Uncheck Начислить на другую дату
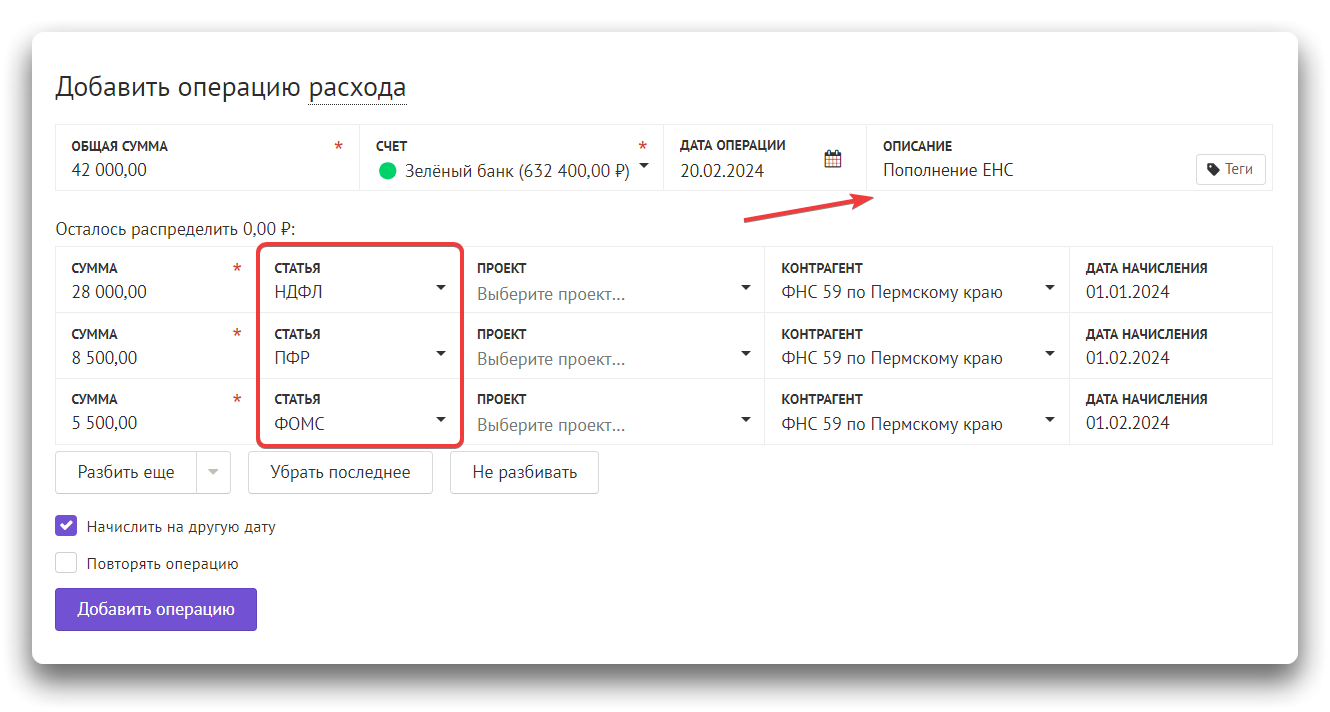Image resolution: width=1330 pixels, height=712 pixels. click(x=66, y=526)
